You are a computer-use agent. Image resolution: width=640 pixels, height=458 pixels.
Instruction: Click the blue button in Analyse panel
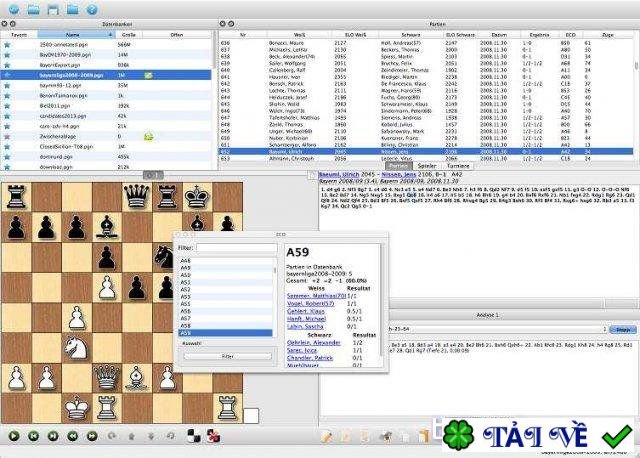click(623, 330)
